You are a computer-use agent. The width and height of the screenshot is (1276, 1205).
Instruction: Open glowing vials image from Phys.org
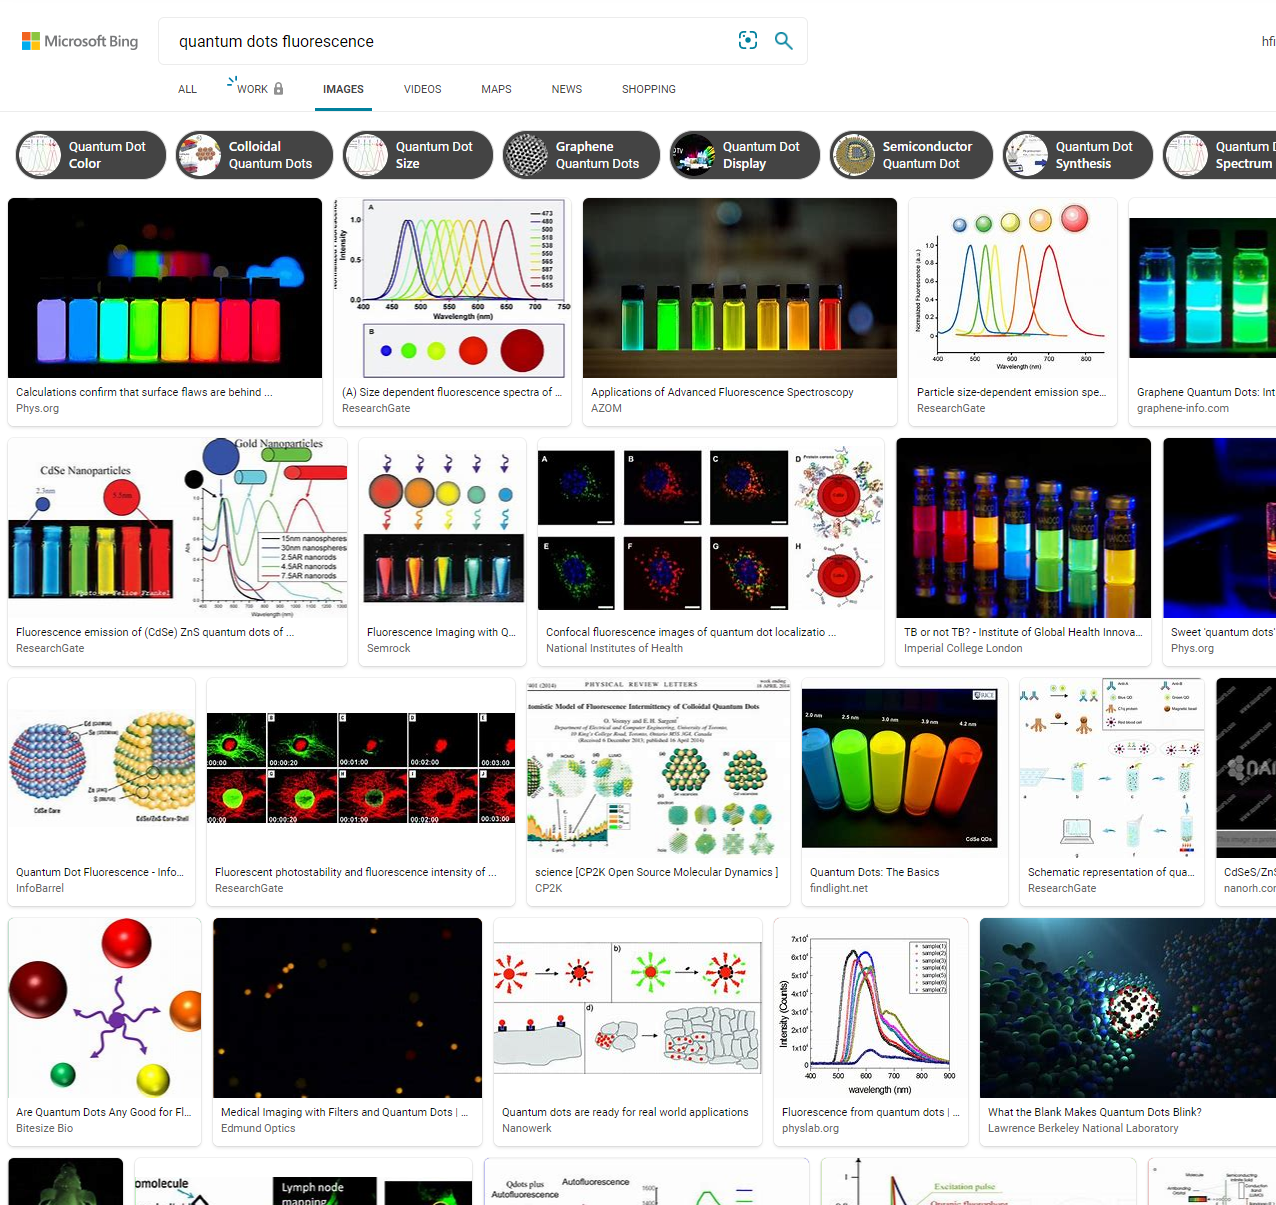(165, 288)
